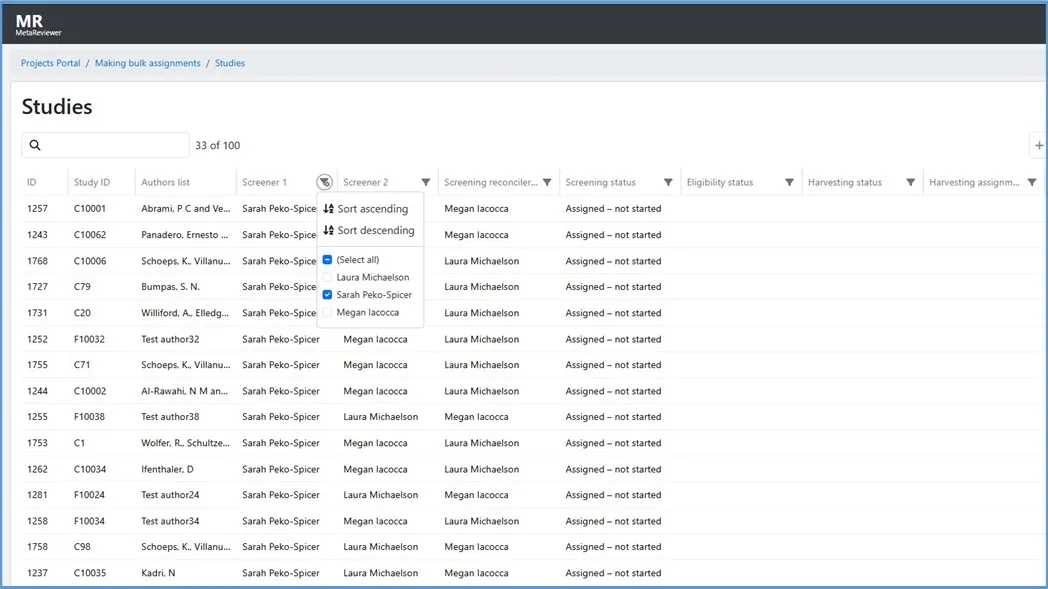This screenshot has height=589, width=1048.
Task: Click the search magnifier icon
Action: (35, 146)
